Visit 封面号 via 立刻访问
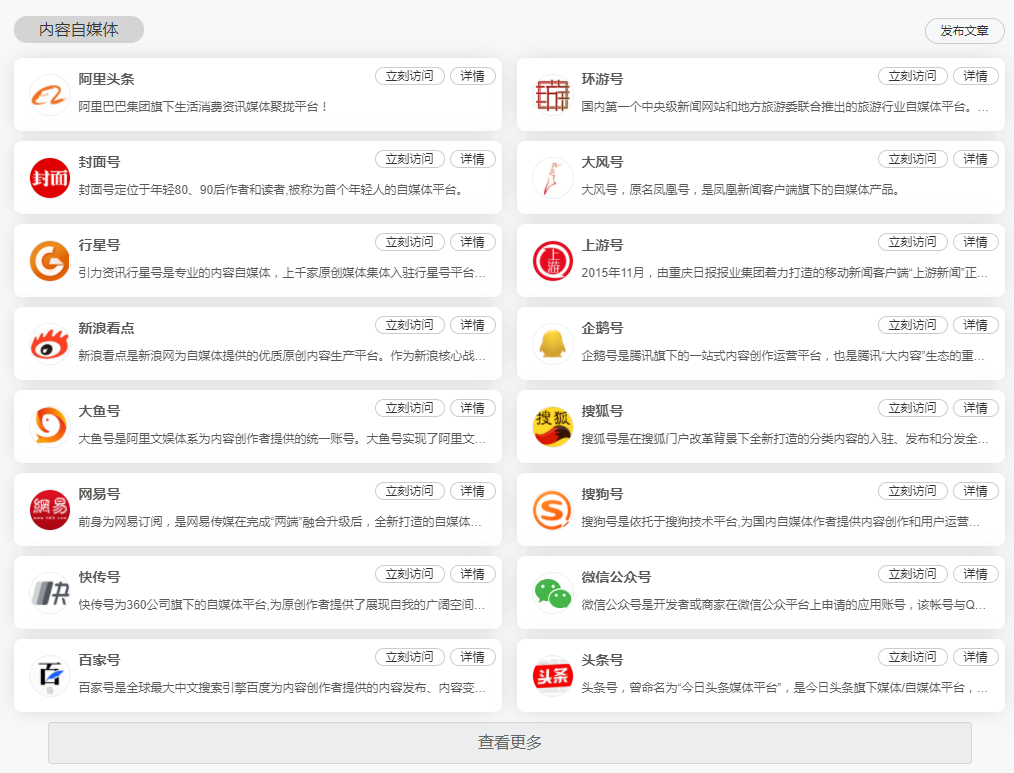 pyautogui.click(x=409, y=159)
